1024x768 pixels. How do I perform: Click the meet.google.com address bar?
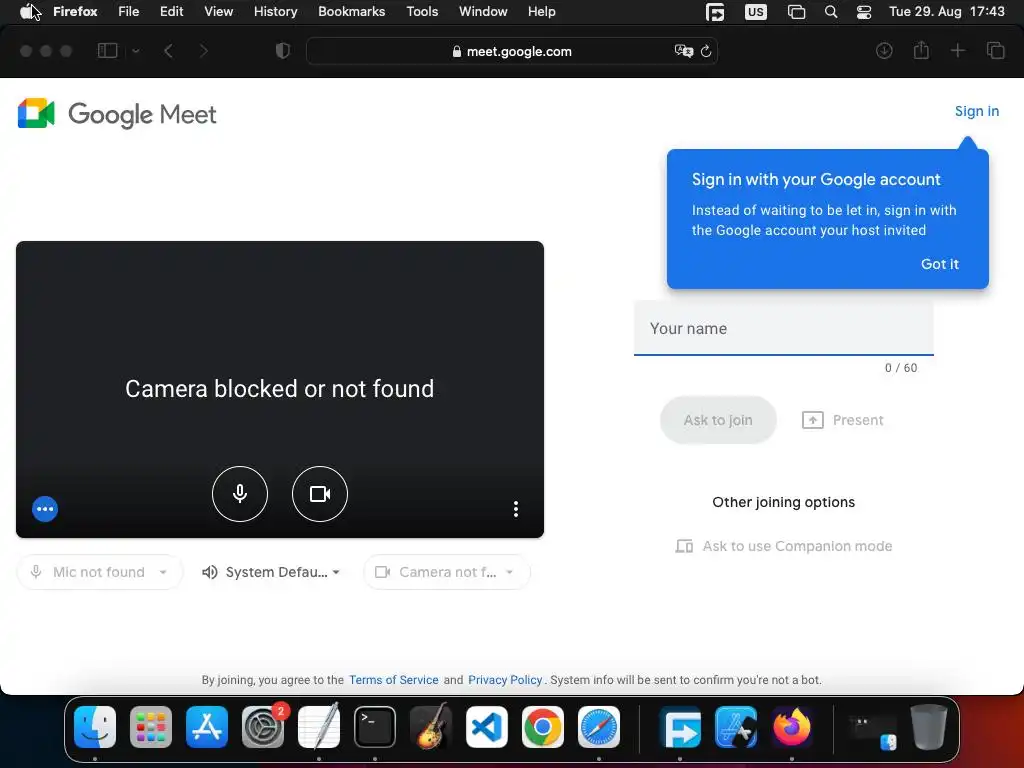click(x=512, y=51)
